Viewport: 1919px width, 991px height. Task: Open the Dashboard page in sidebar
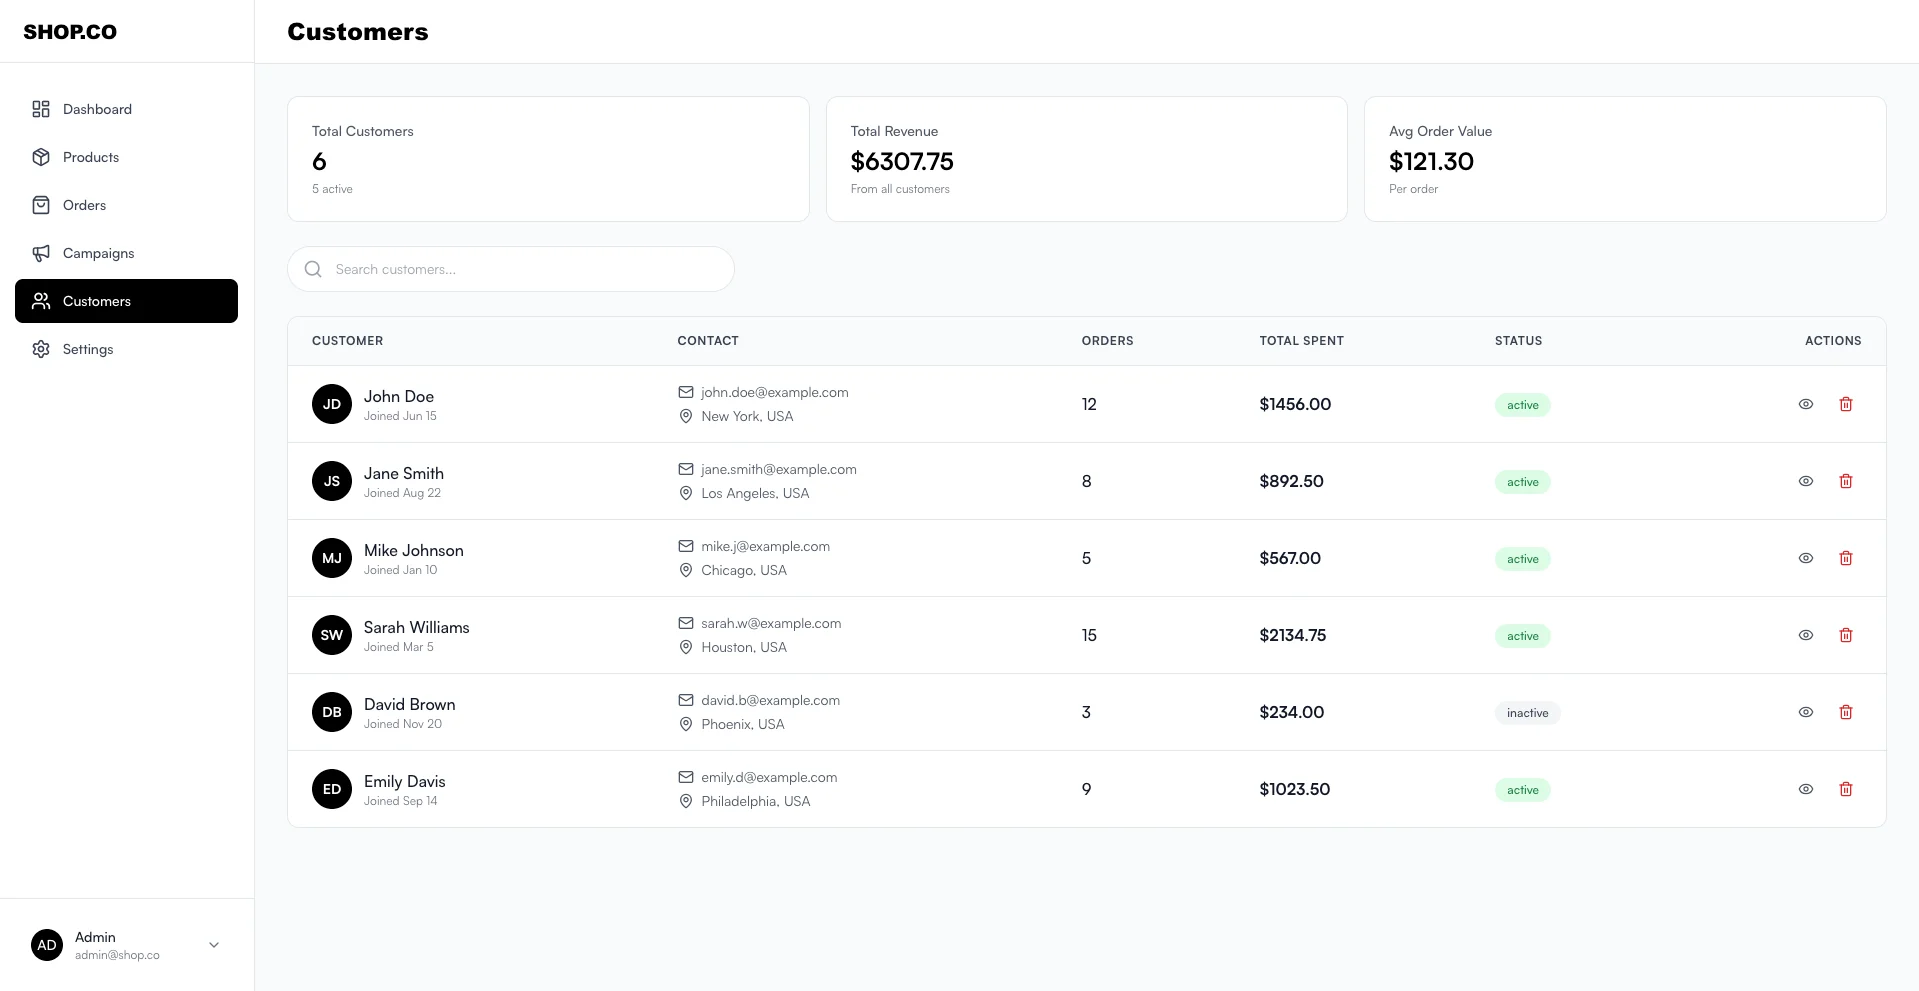coord(97,109)
